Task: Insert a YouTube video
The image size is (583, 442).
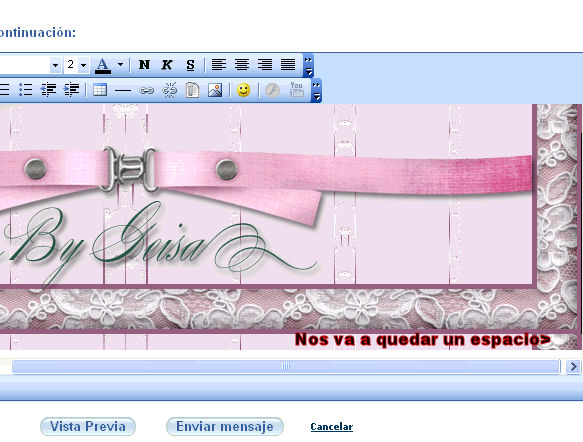Action: pos(296,90)
